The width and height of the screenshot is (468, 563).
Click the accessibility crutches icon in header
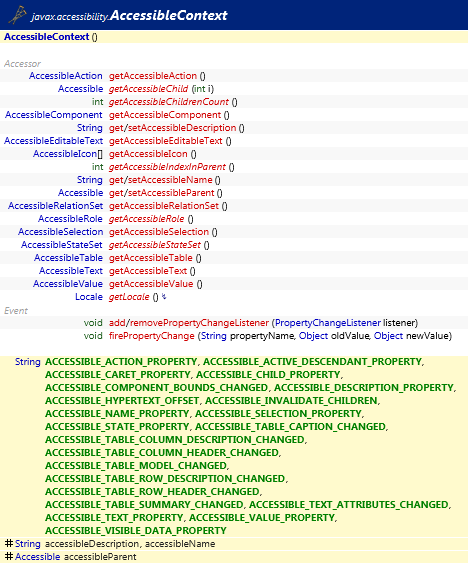point(17,15)
